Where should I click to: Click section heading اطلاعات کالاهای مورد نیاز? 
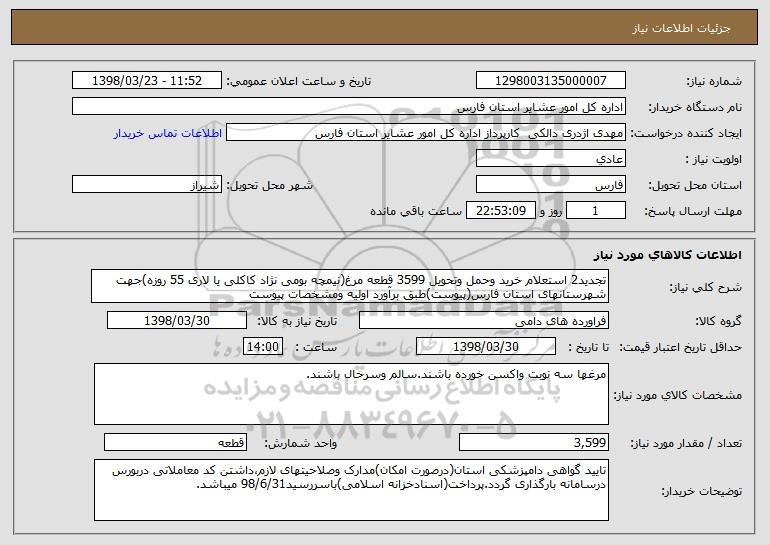668,255
